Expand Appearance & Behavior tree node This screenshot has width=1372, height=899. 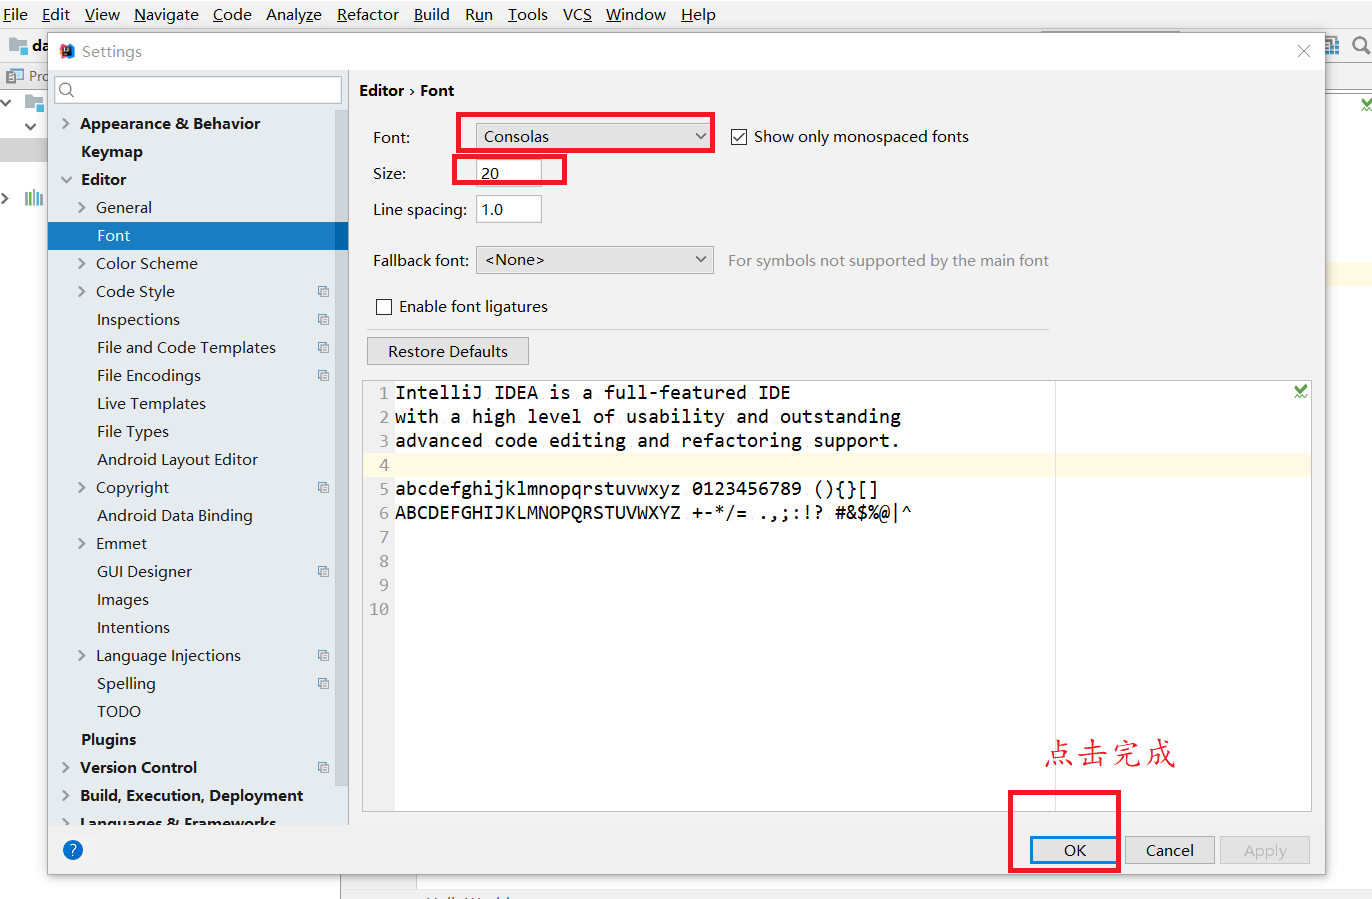click(x=66, y=124)
